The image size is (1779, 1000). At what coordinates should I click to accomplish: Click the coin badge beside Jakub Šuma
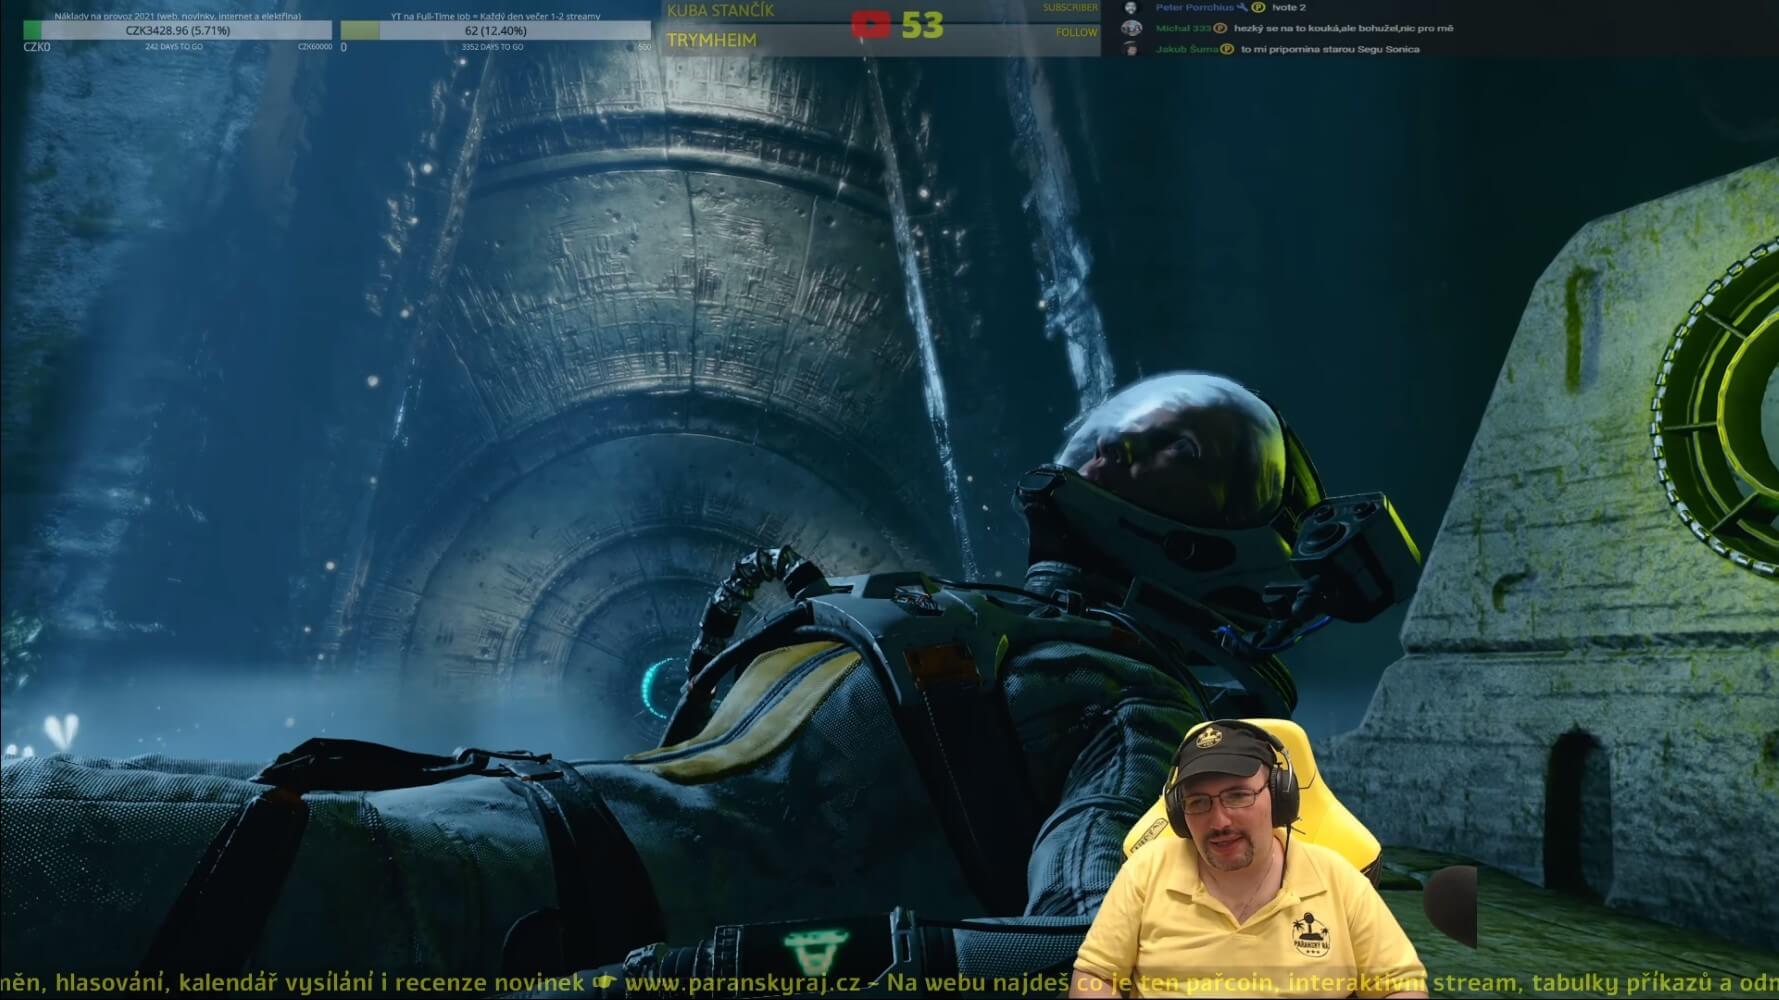click(1226, 49)
